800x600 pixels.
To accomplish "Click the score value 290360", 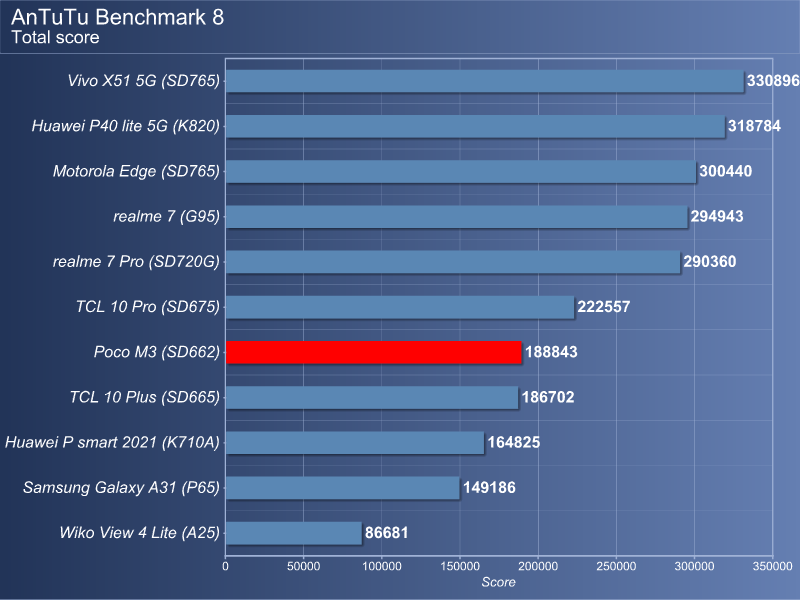I will (710, 262).
